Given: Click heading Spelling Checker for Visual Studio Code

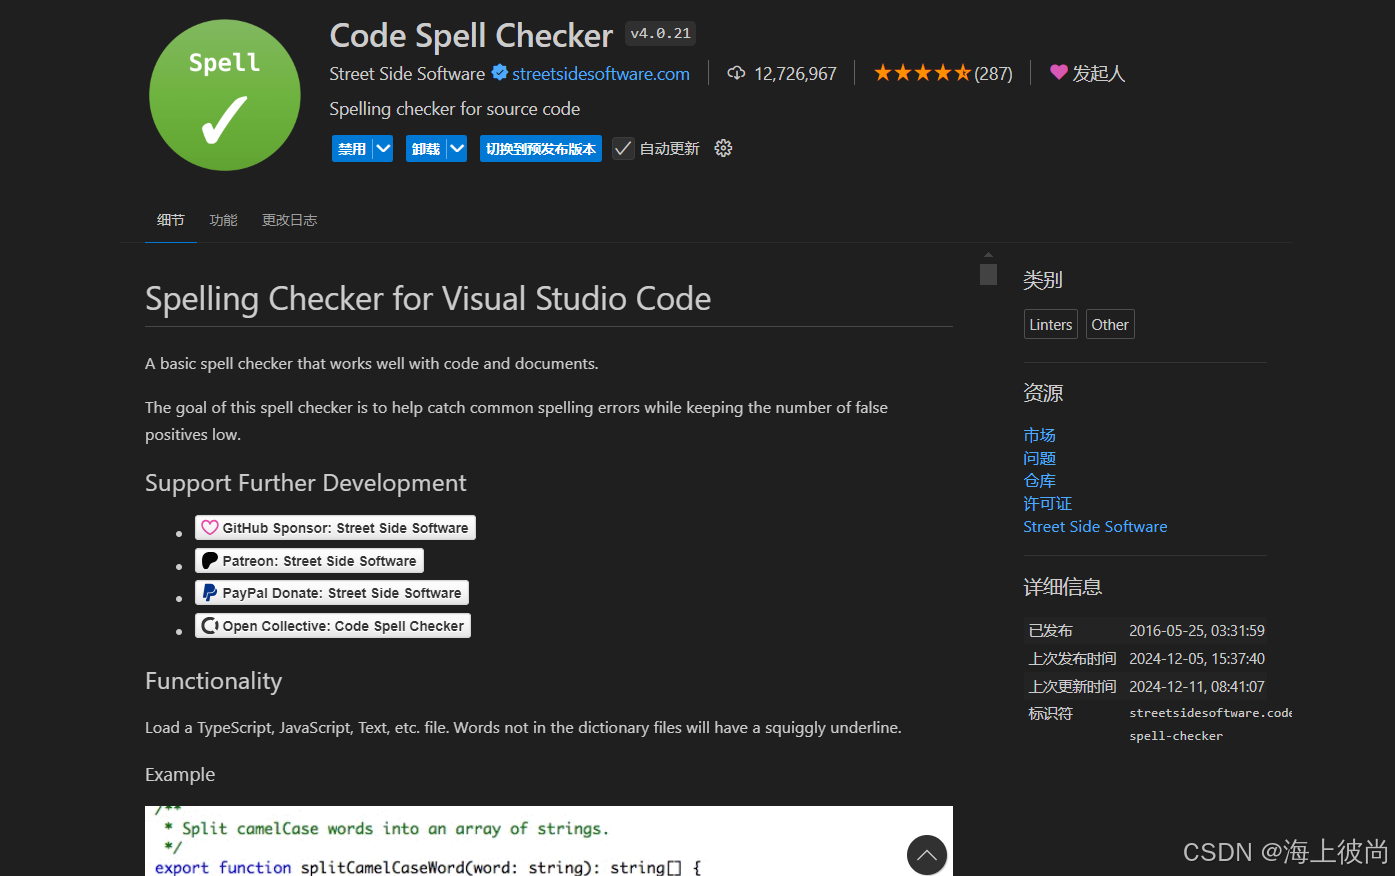Looking at the screenshot, I should coord(428,299).
